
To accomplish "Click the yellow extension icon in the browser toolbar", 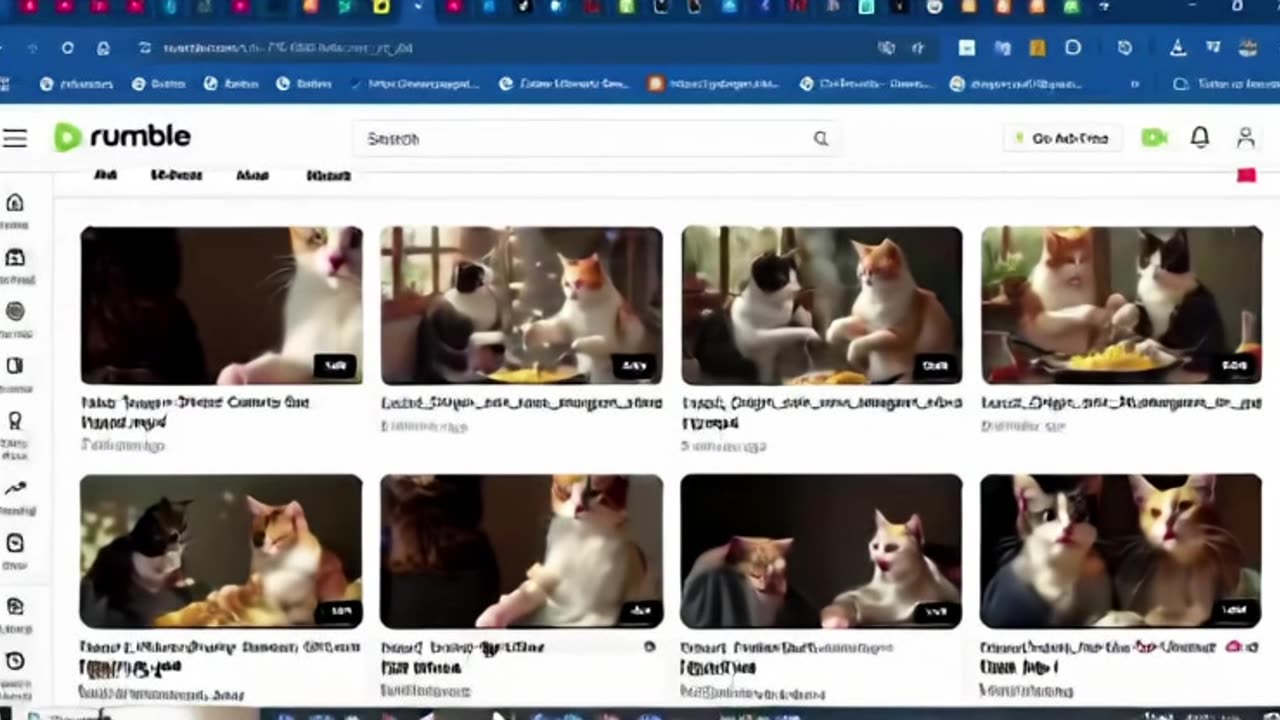I will pyautogui.click(x=1038, y=48).
